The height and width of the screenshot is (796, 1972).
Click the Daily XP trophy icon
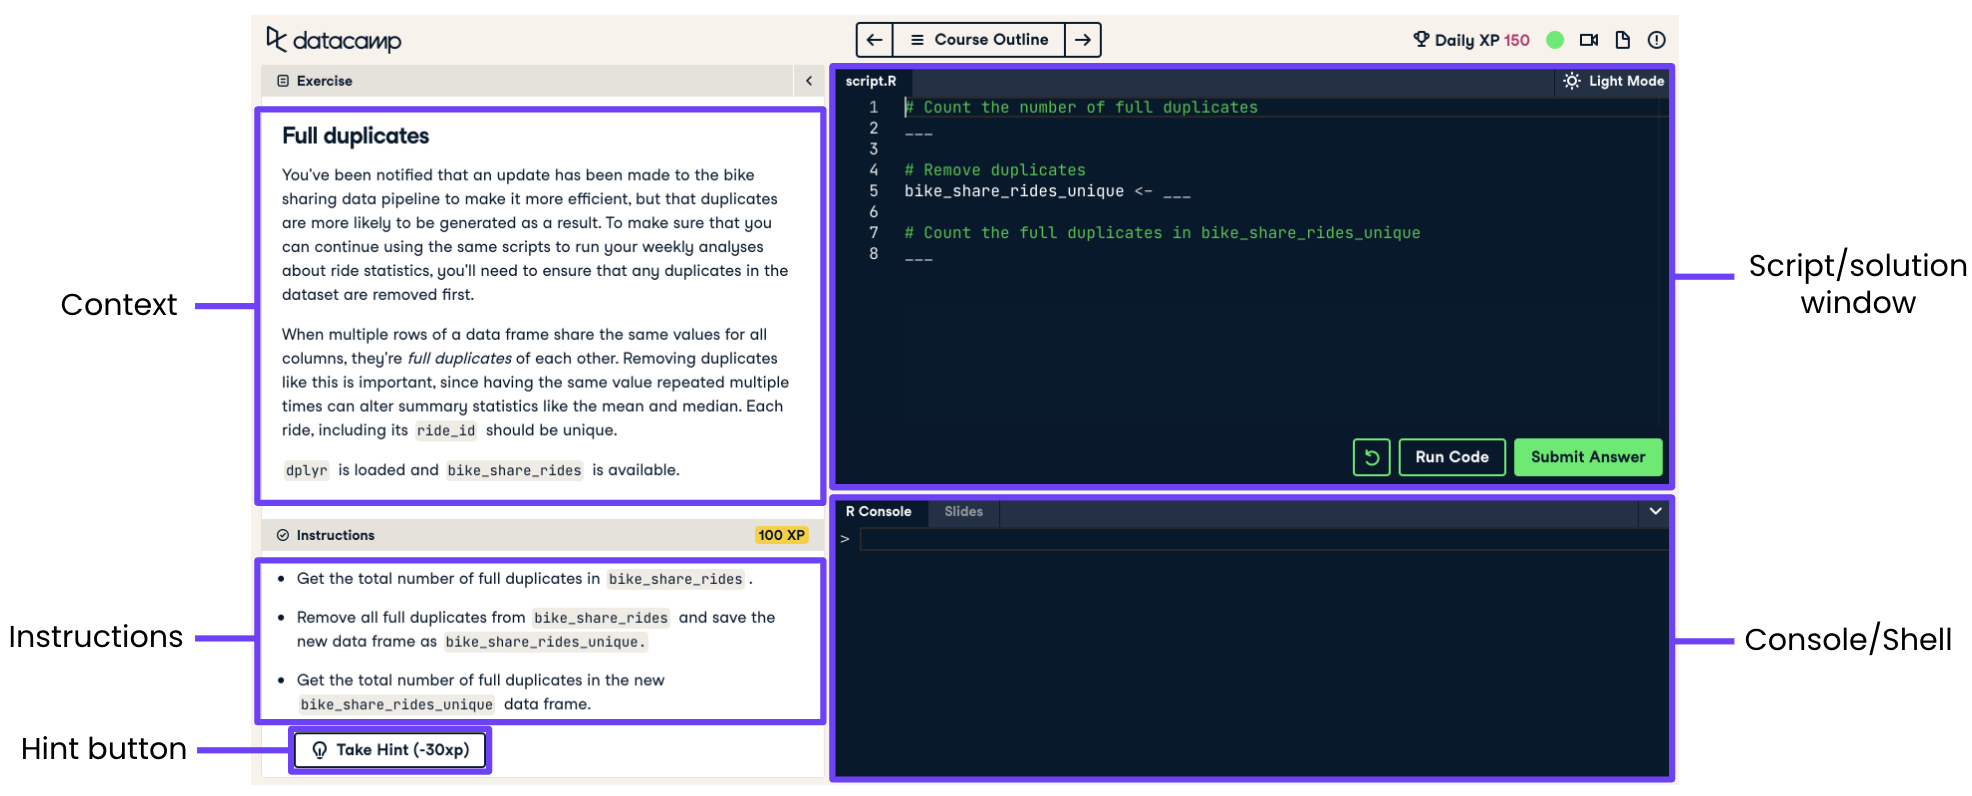[x=1421, y=39]
